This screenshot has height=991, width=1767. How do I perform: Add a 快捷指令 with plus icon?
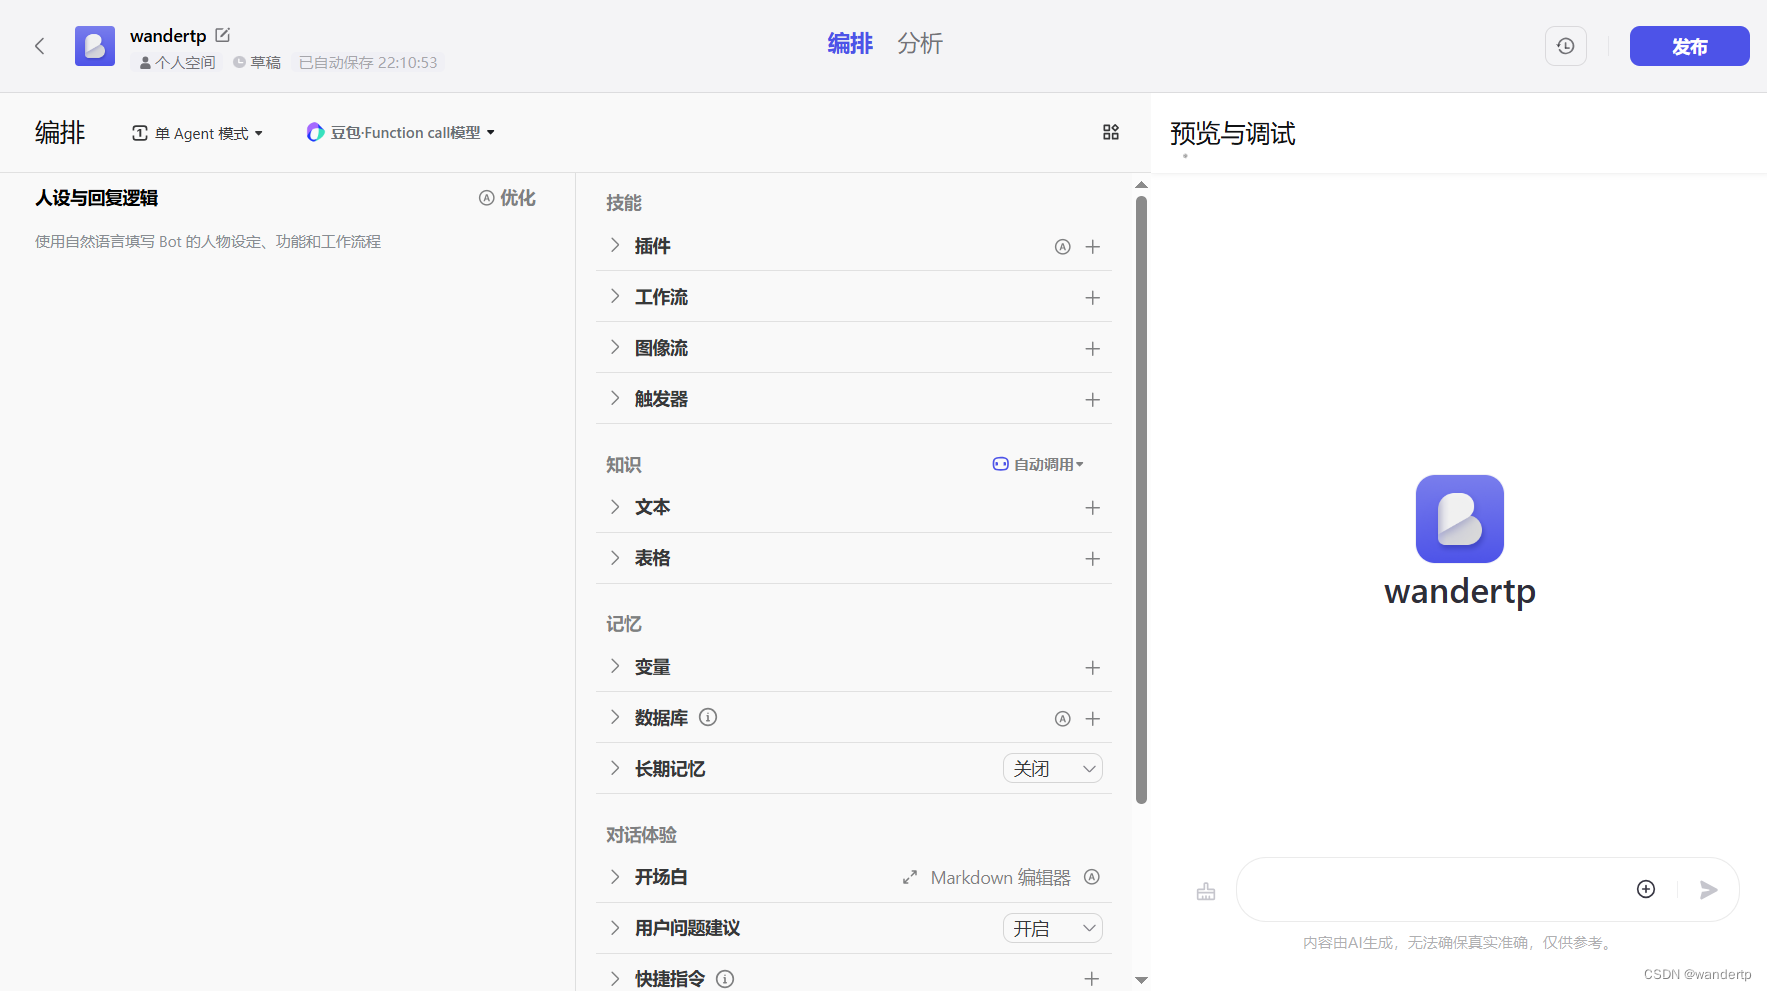click(1093, 979)
